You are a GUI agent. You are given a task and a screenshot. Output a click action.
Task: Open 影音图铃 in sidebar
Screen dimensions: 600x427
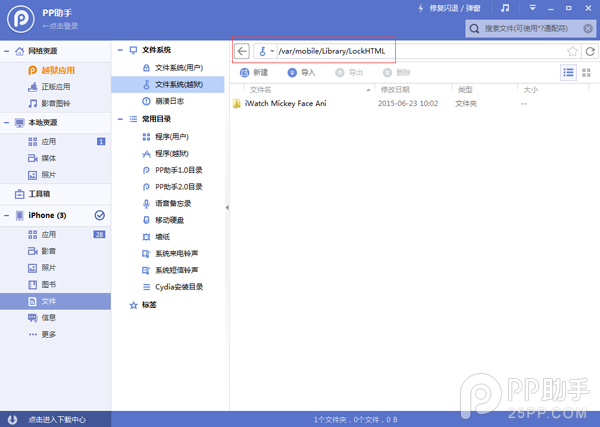pos(55,103)
